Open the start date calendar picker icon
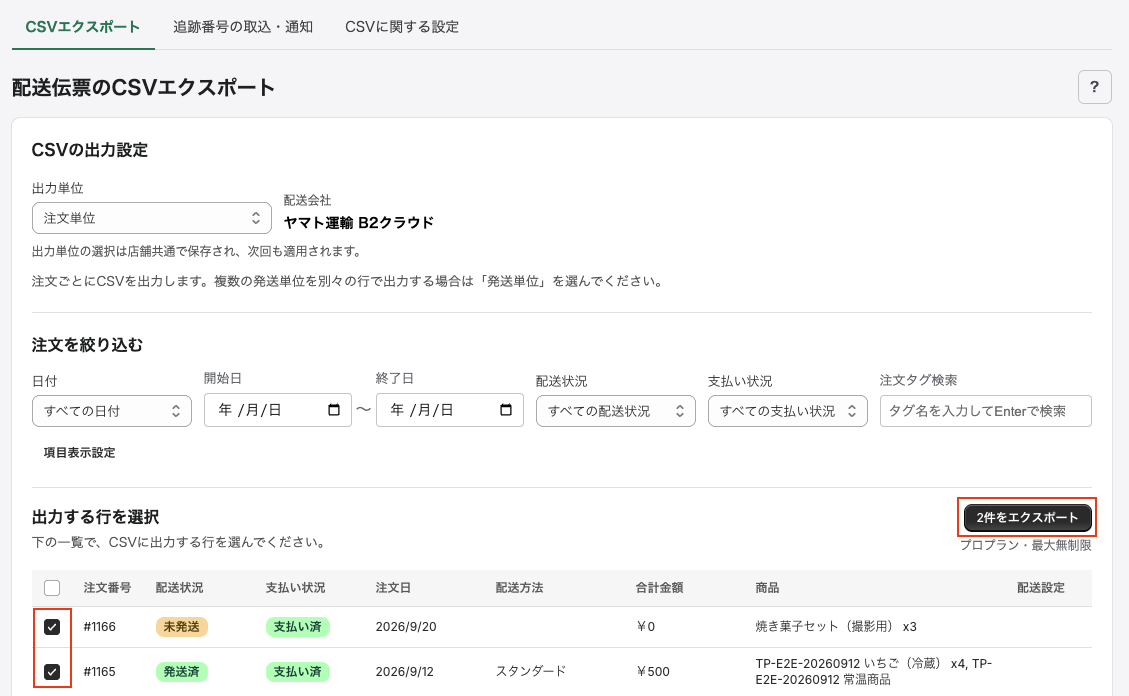Image resolution: width=1129 pixels, height=696 pixels. point(333,410)
